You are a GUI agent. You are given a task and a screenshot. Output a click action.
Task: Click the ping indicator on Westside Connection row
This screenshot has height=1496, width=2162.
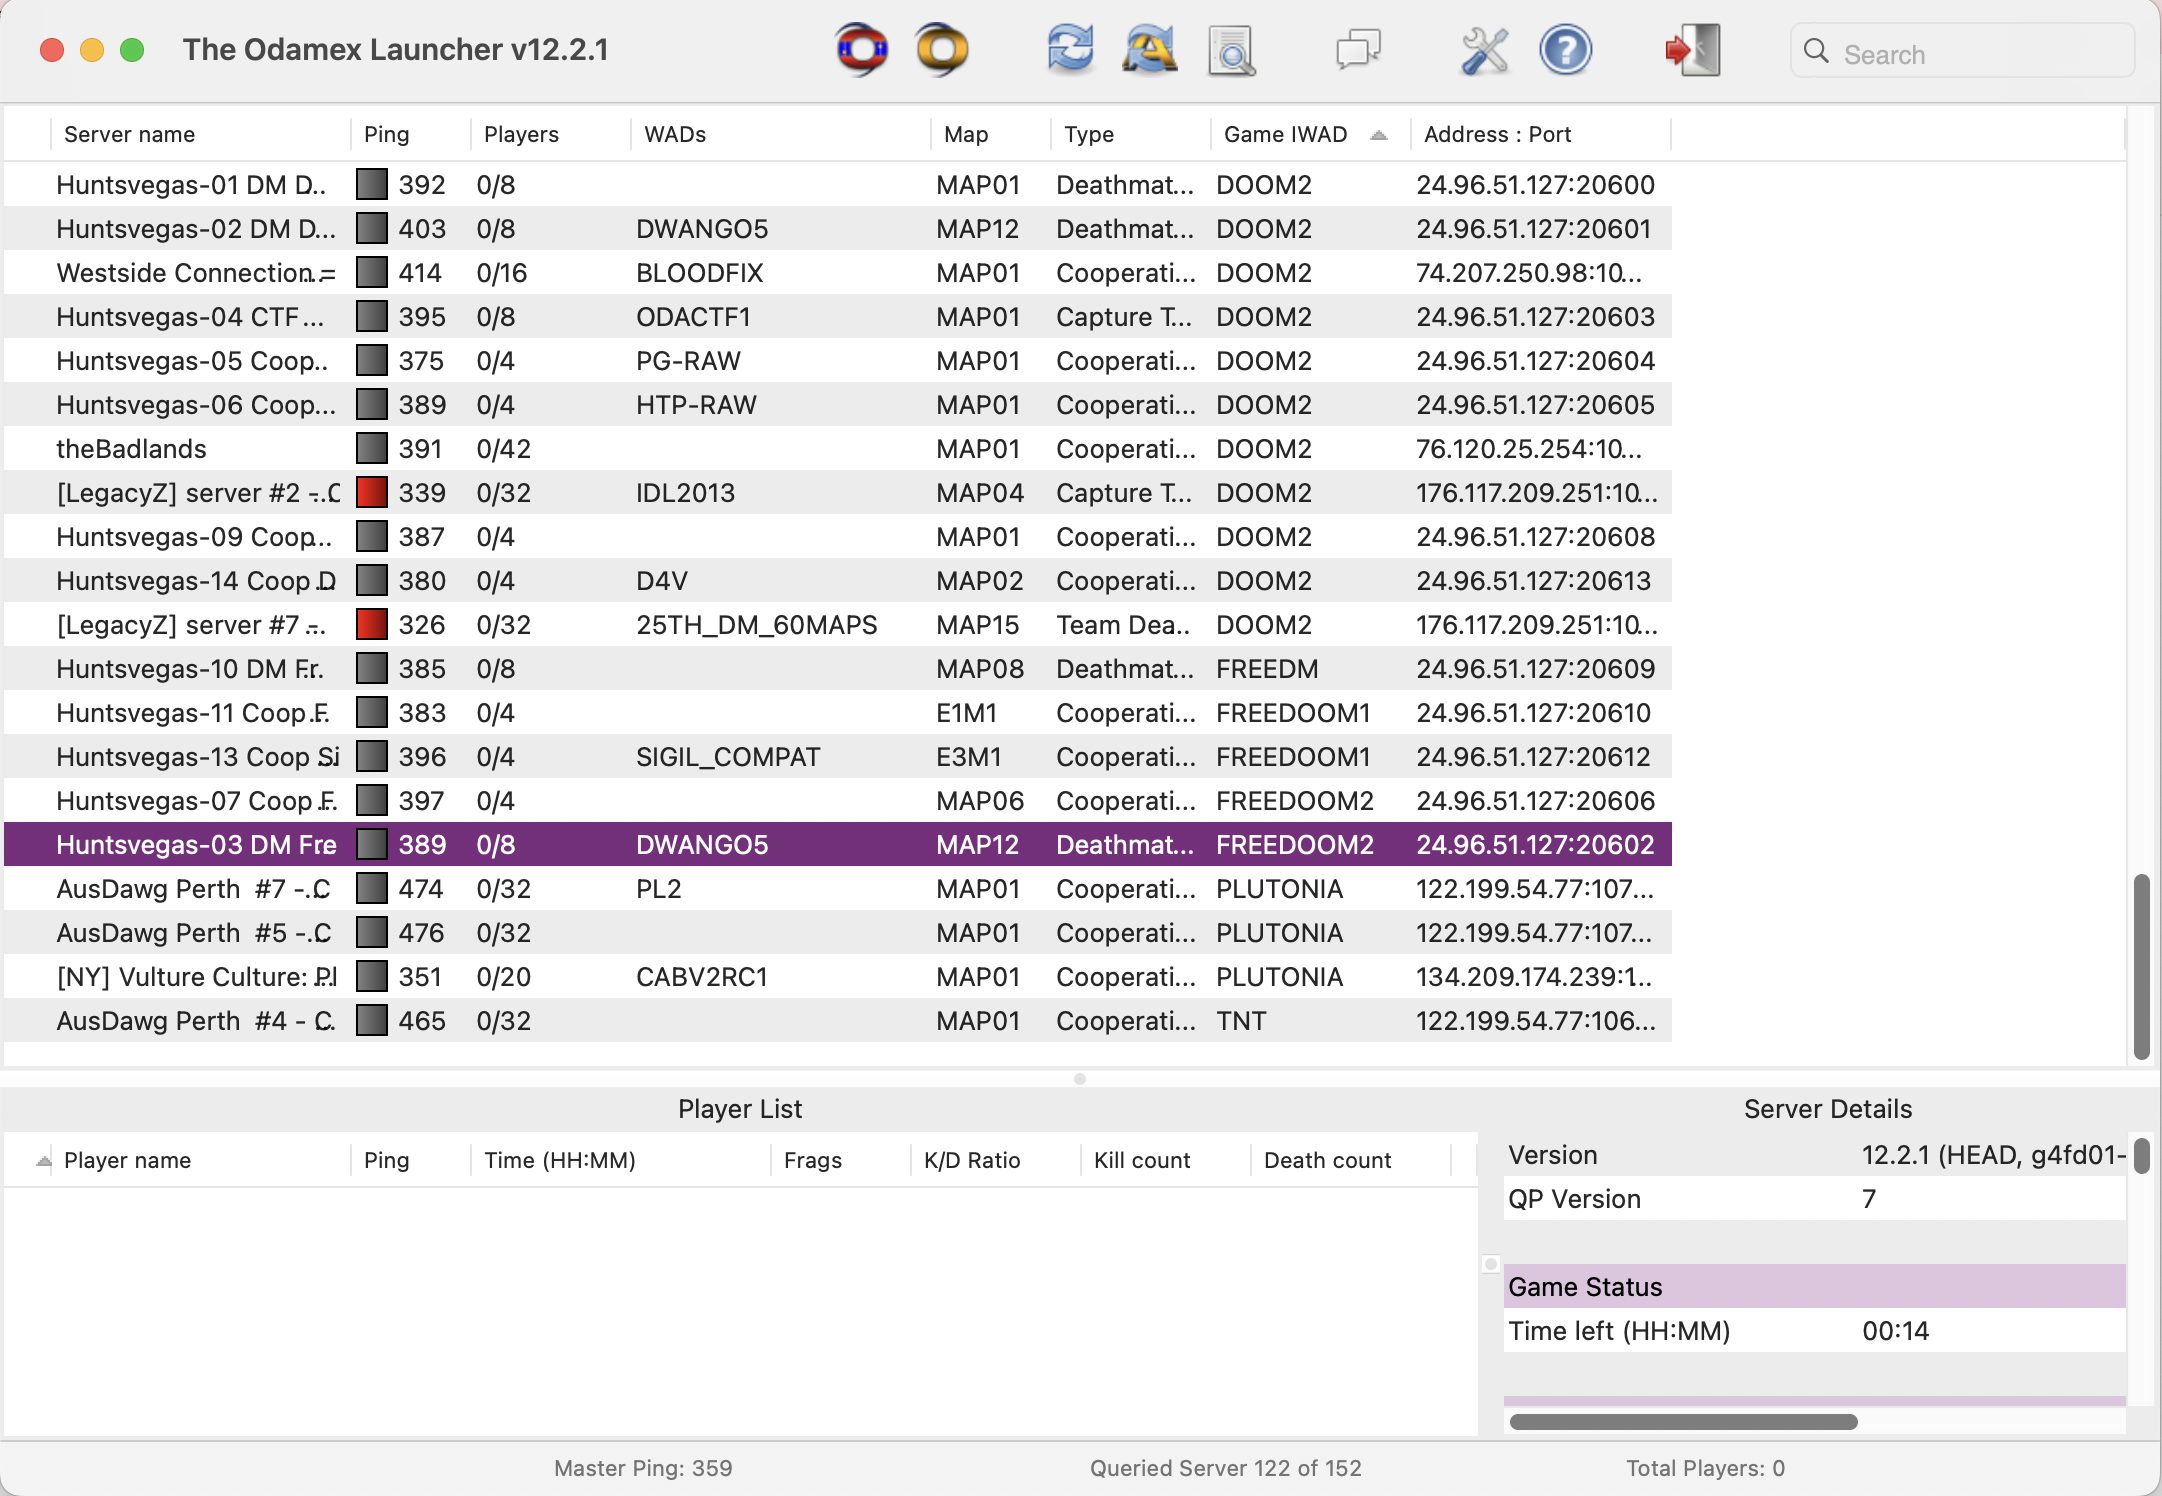click(372, 273)
